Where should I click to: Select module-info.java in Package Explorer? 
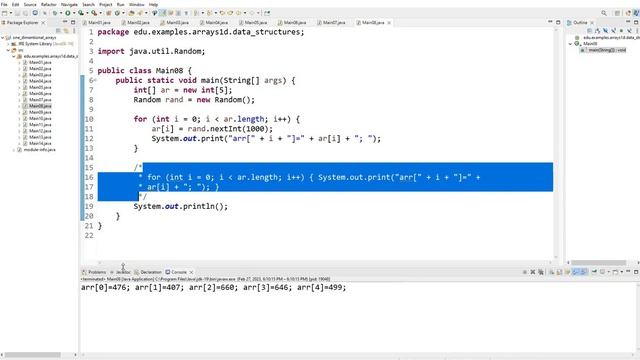[39, 150]
